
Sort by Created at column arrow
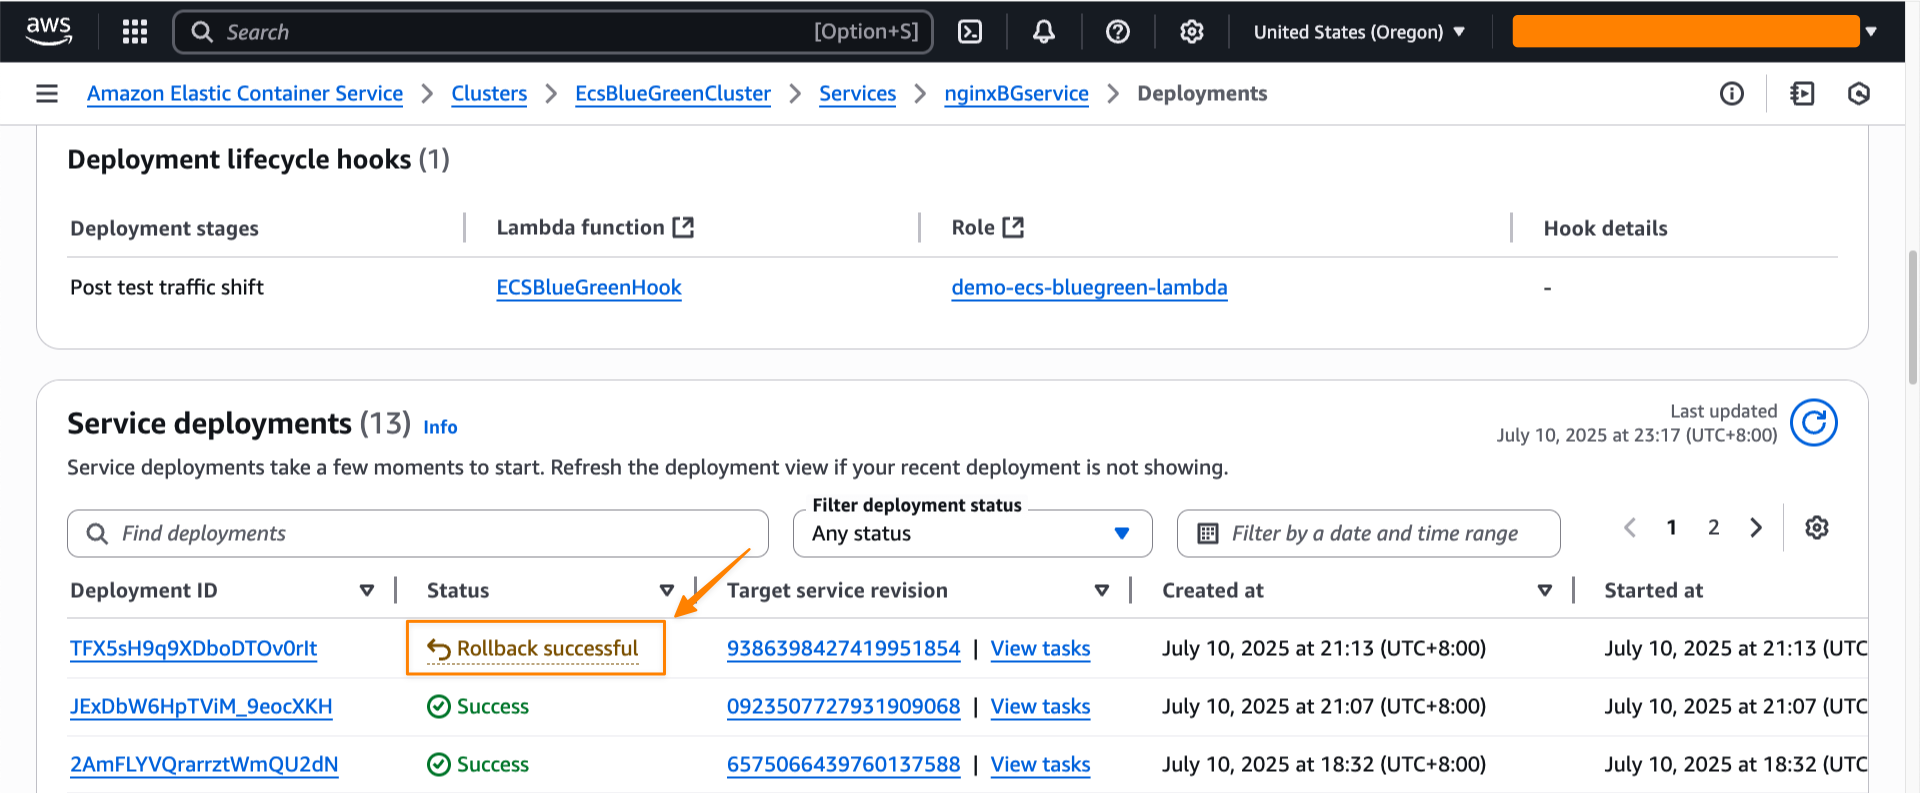[x=1545, y=591]
